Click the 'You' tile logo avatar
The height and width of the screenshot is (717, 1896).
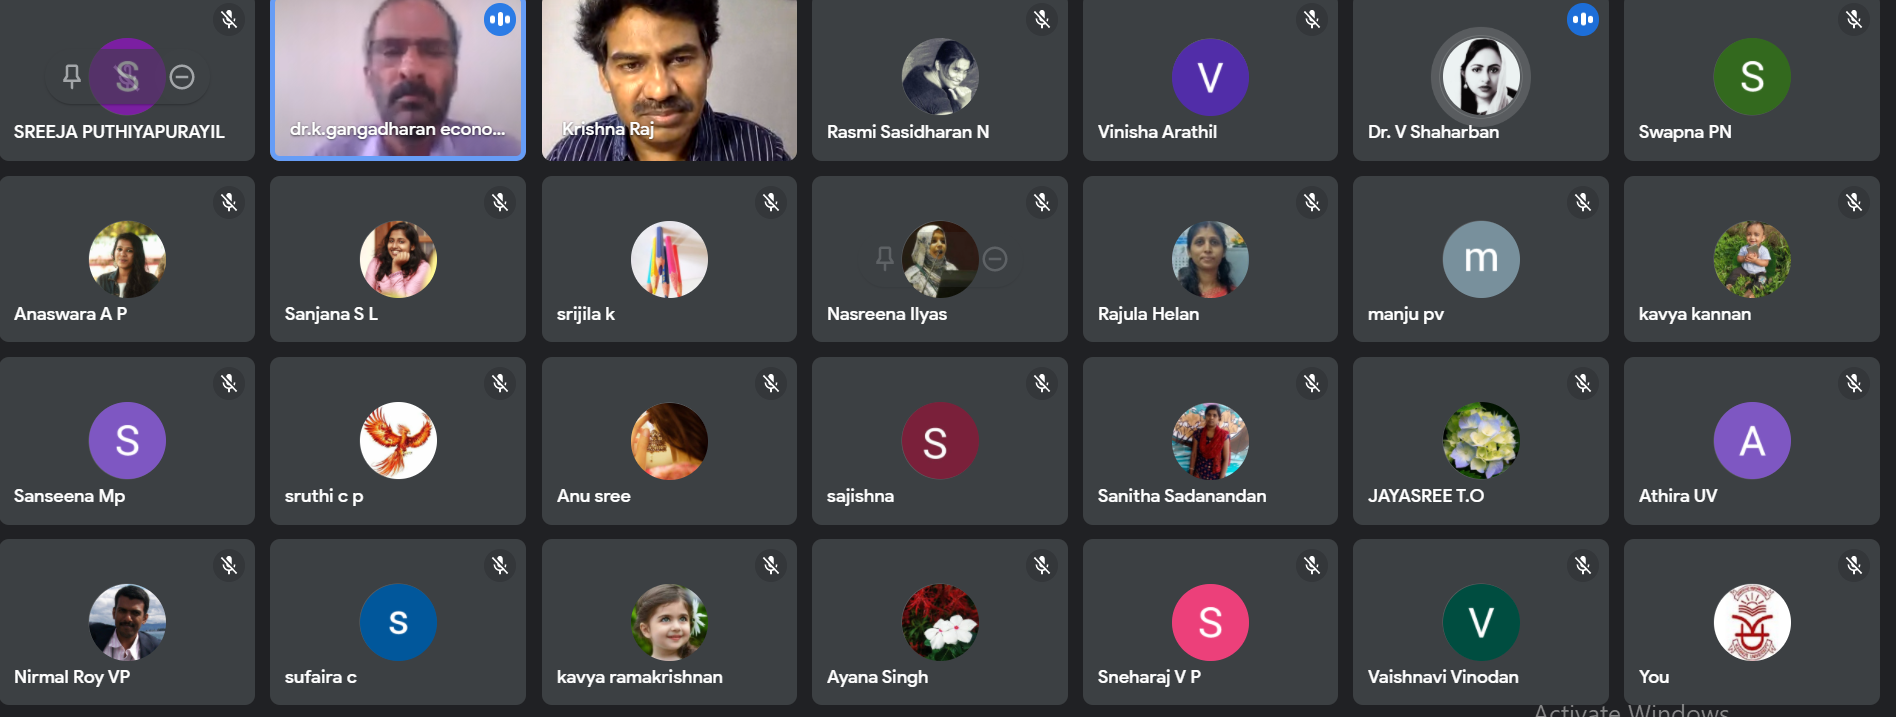1752,622
